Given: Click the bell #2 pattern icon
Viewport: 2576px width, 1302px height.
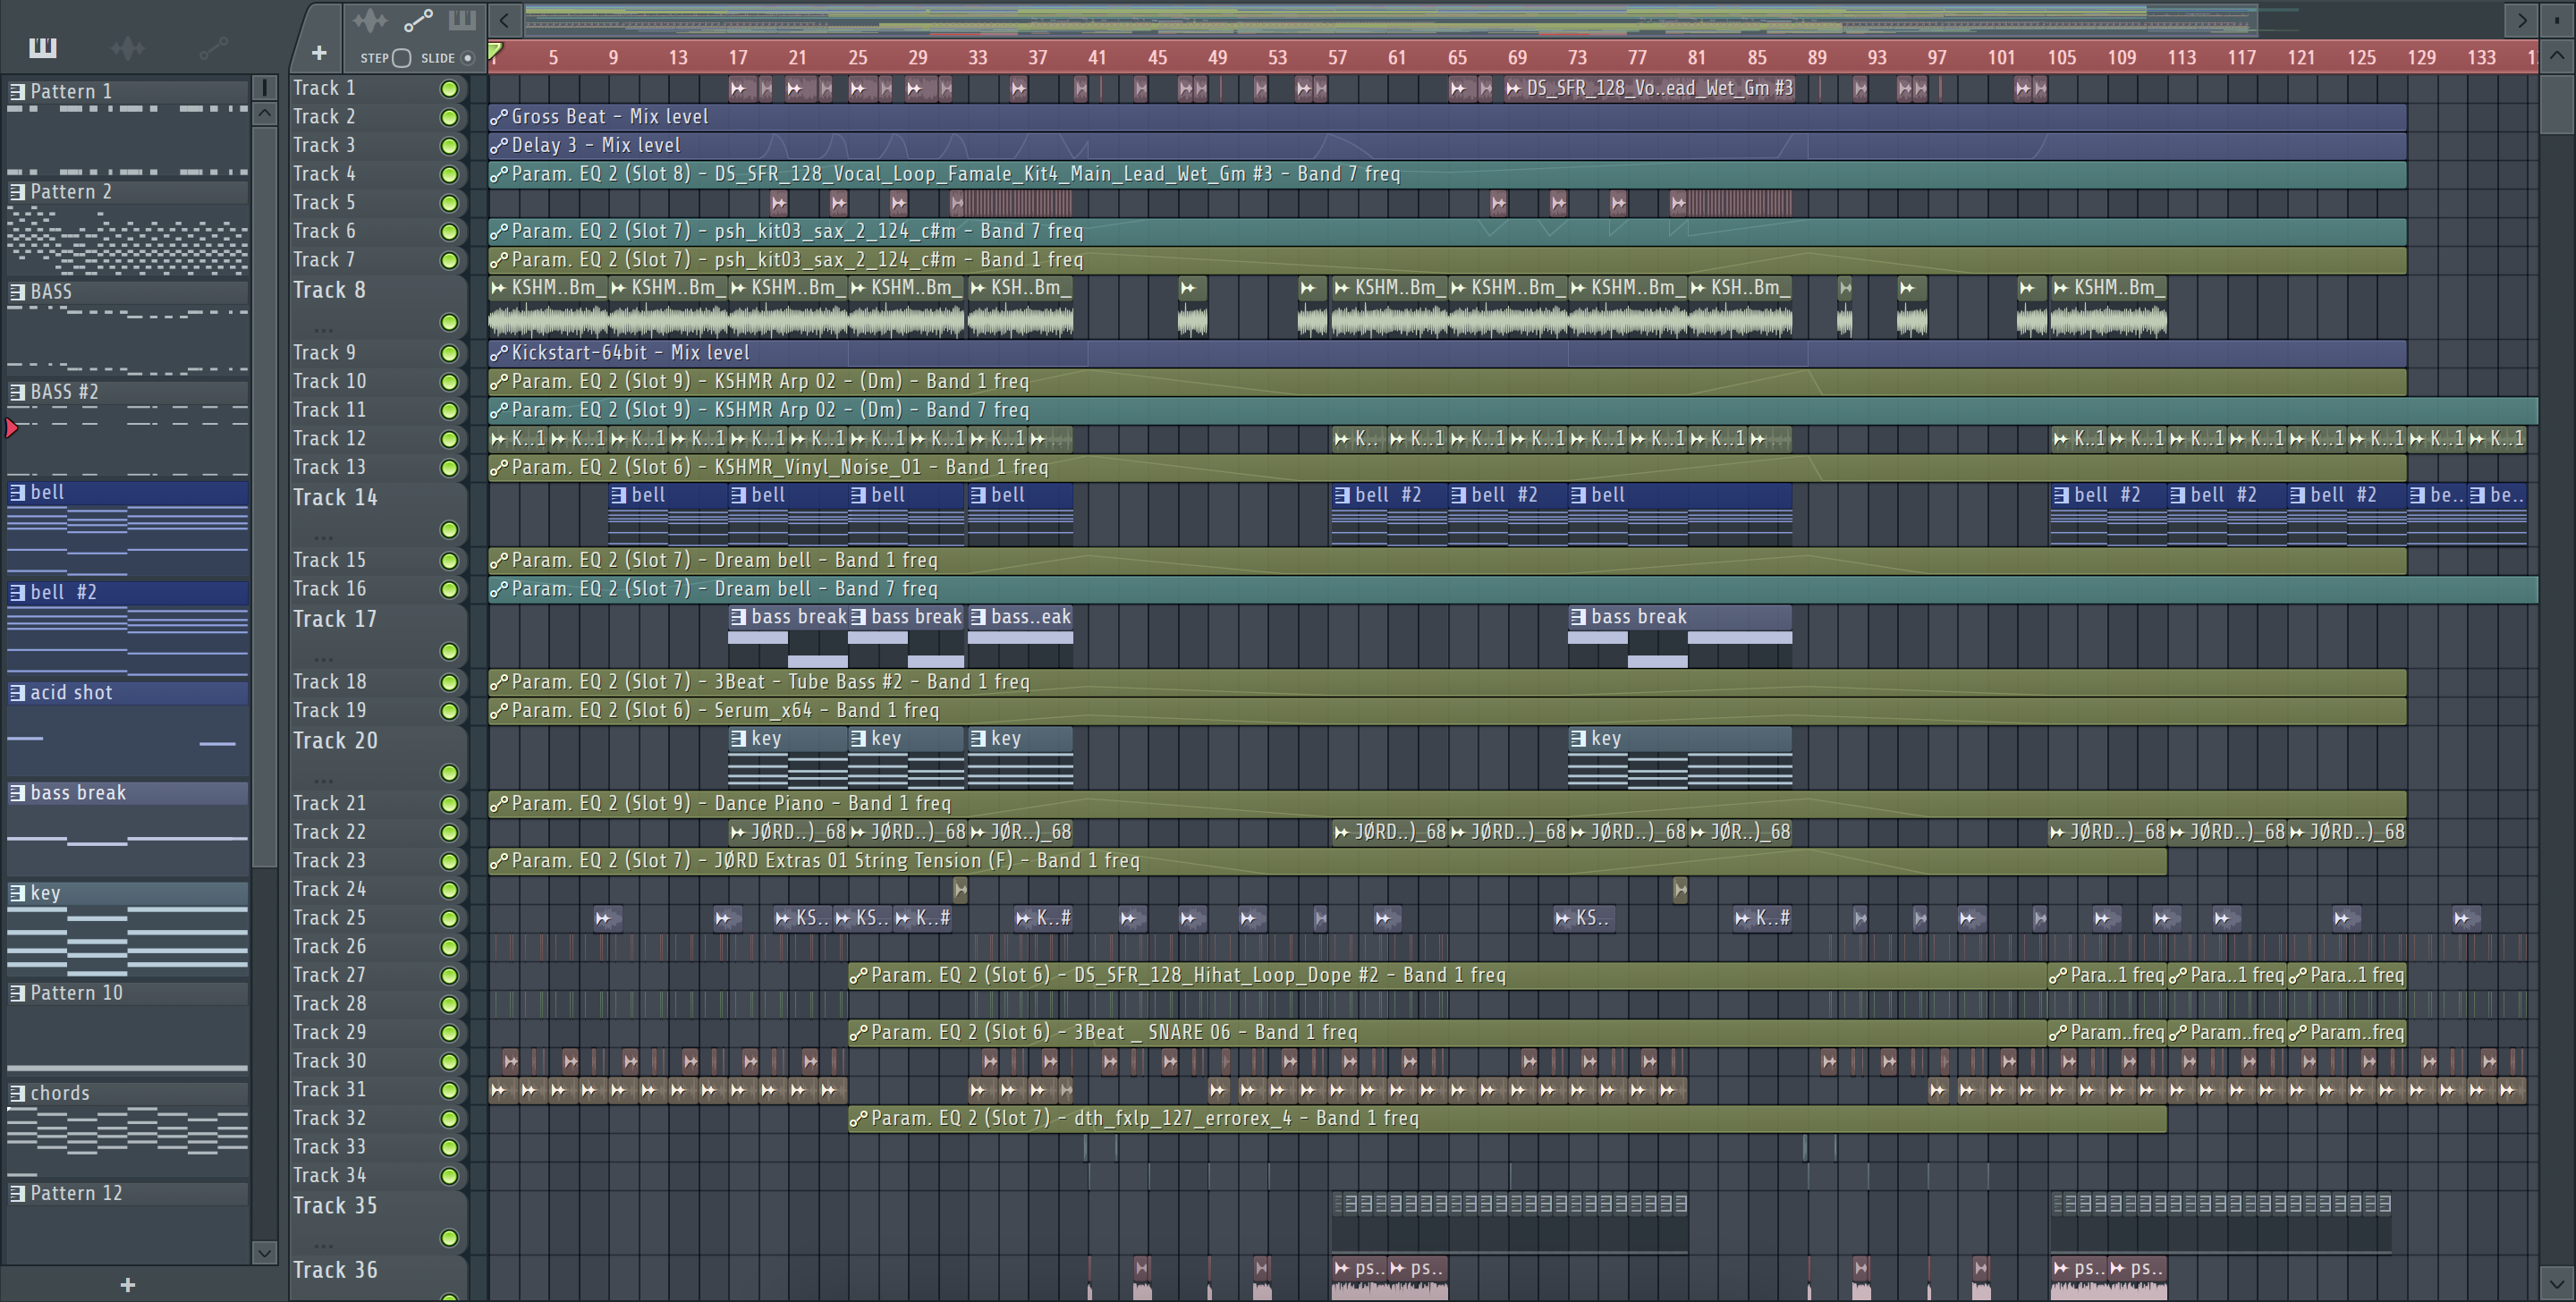Looking at the screenshot, I should pos(17,591).
